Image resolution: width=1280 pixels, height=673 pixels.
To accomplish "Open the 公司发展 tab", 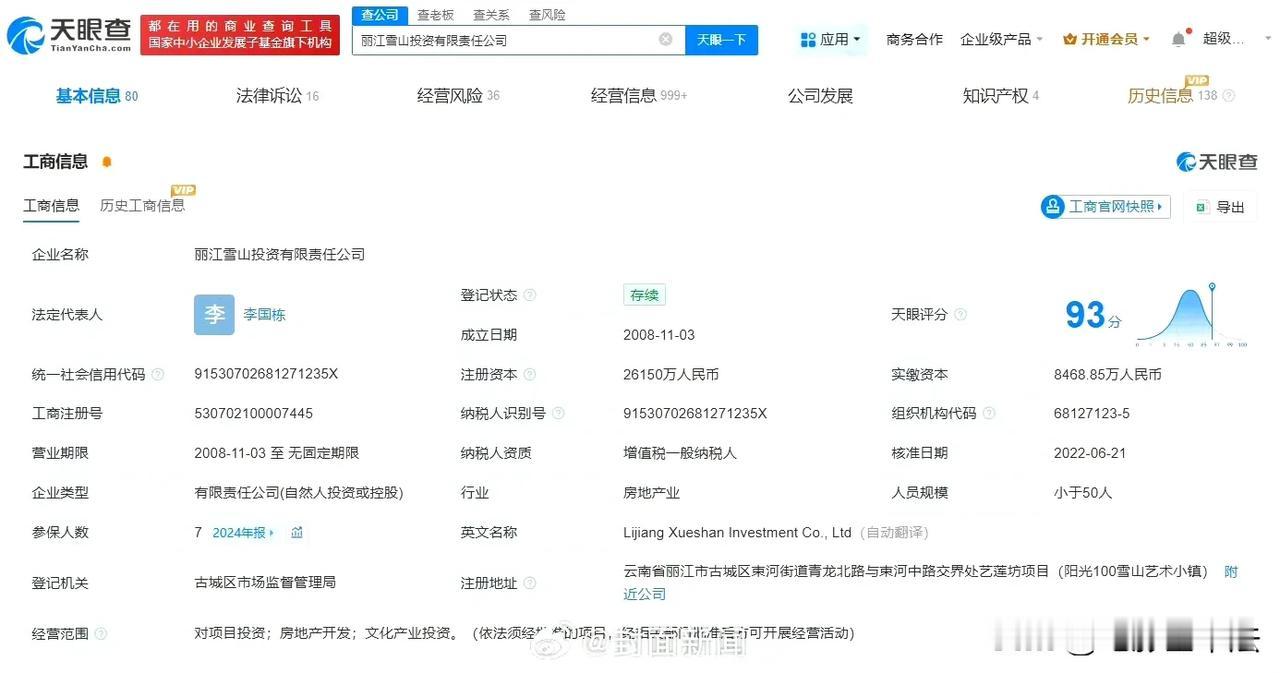I will [x=820, y=96].
